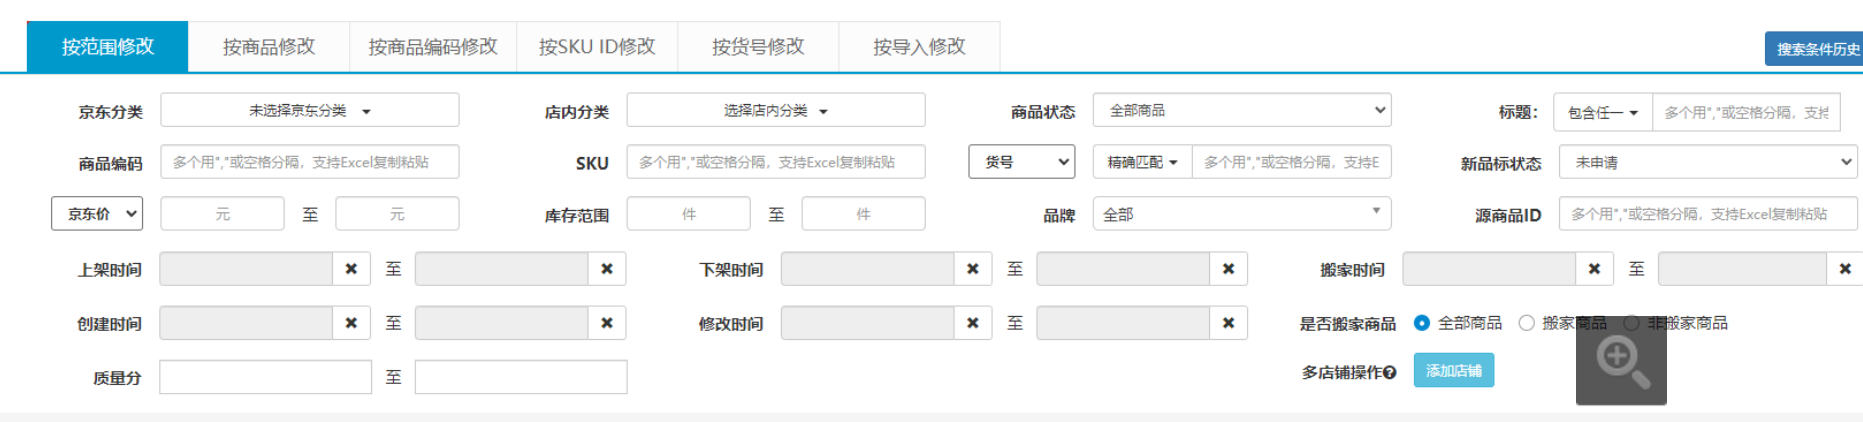The image size is (1863, 422).
Task: Open 搜索条件历史 search history
Action: [x=1817, y=49]
